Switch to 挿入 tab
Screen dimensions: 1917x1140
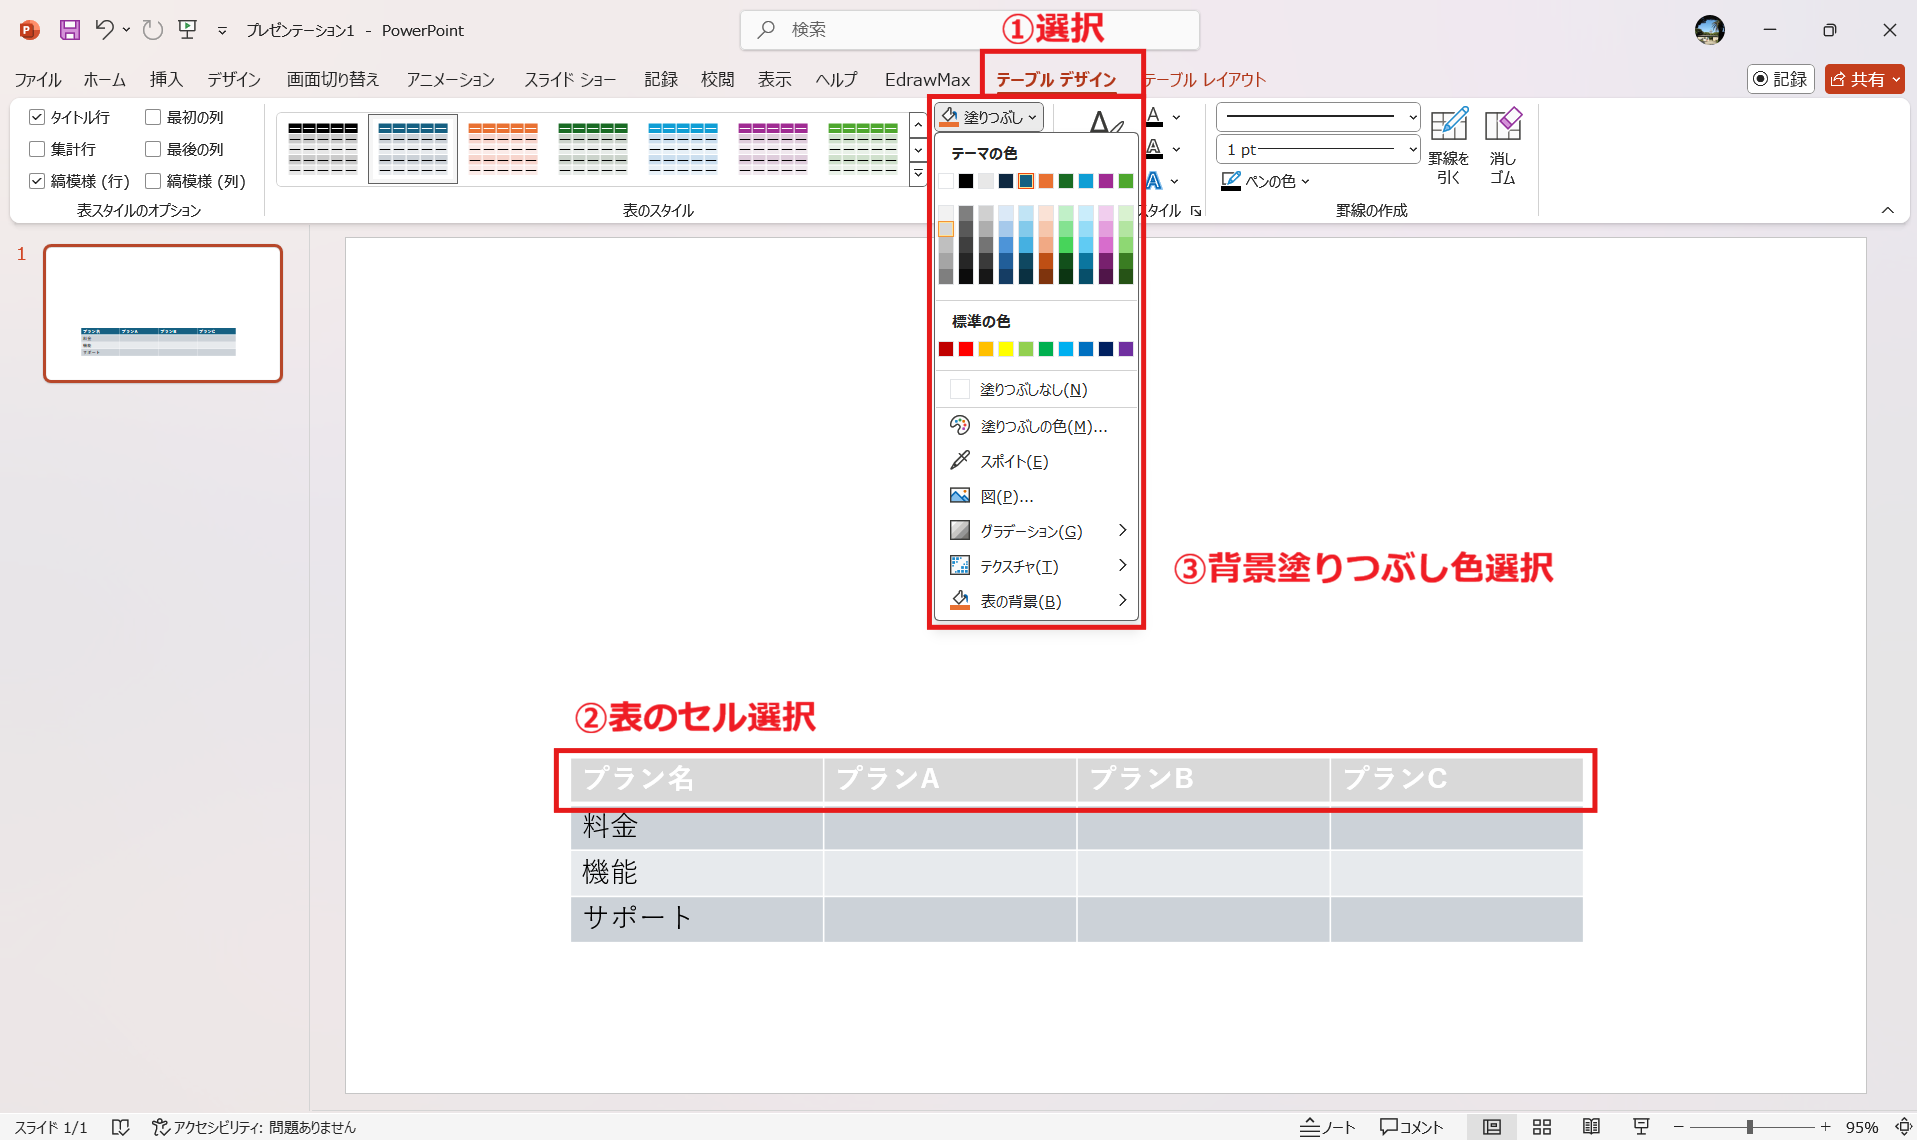(x=166, y=79)
